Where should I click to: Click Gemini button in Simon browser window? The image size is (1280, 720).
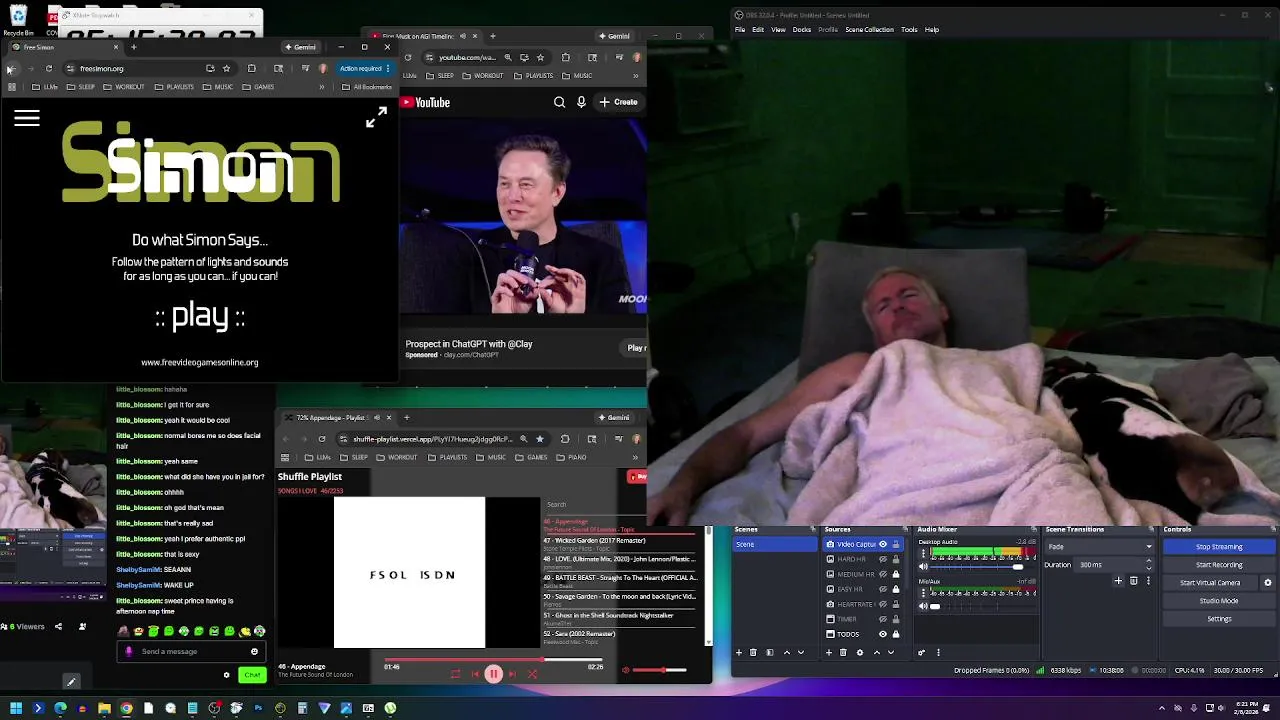tap(301, 47)
